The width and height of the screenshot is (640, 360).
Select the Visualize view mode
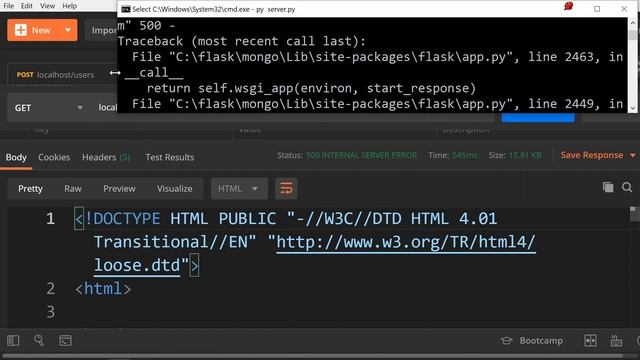174,189
